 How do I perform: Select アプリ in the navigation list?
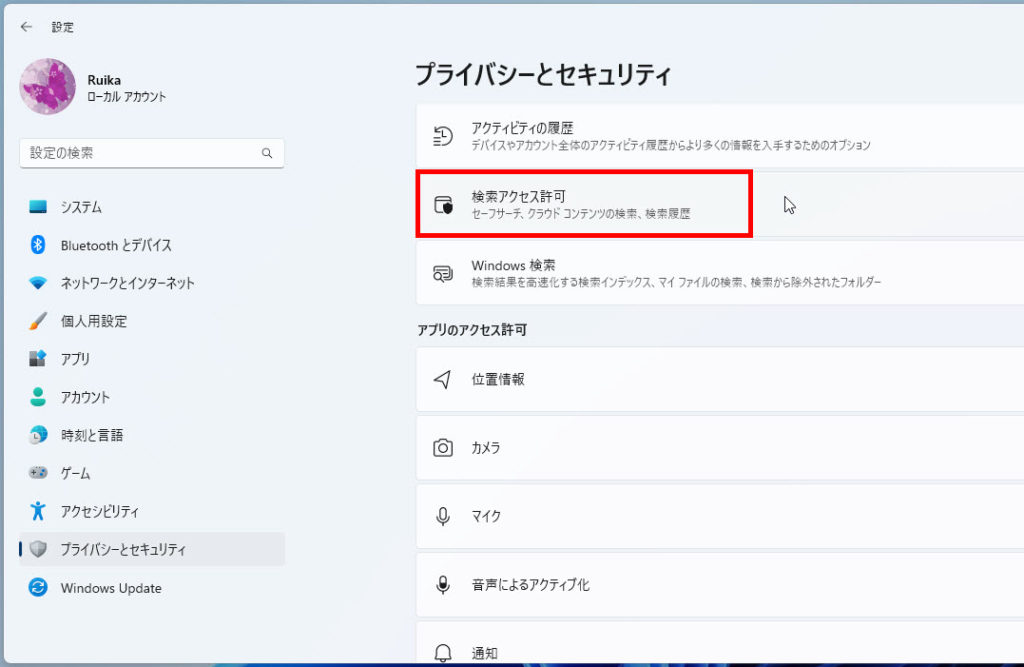tap(75, 359)
